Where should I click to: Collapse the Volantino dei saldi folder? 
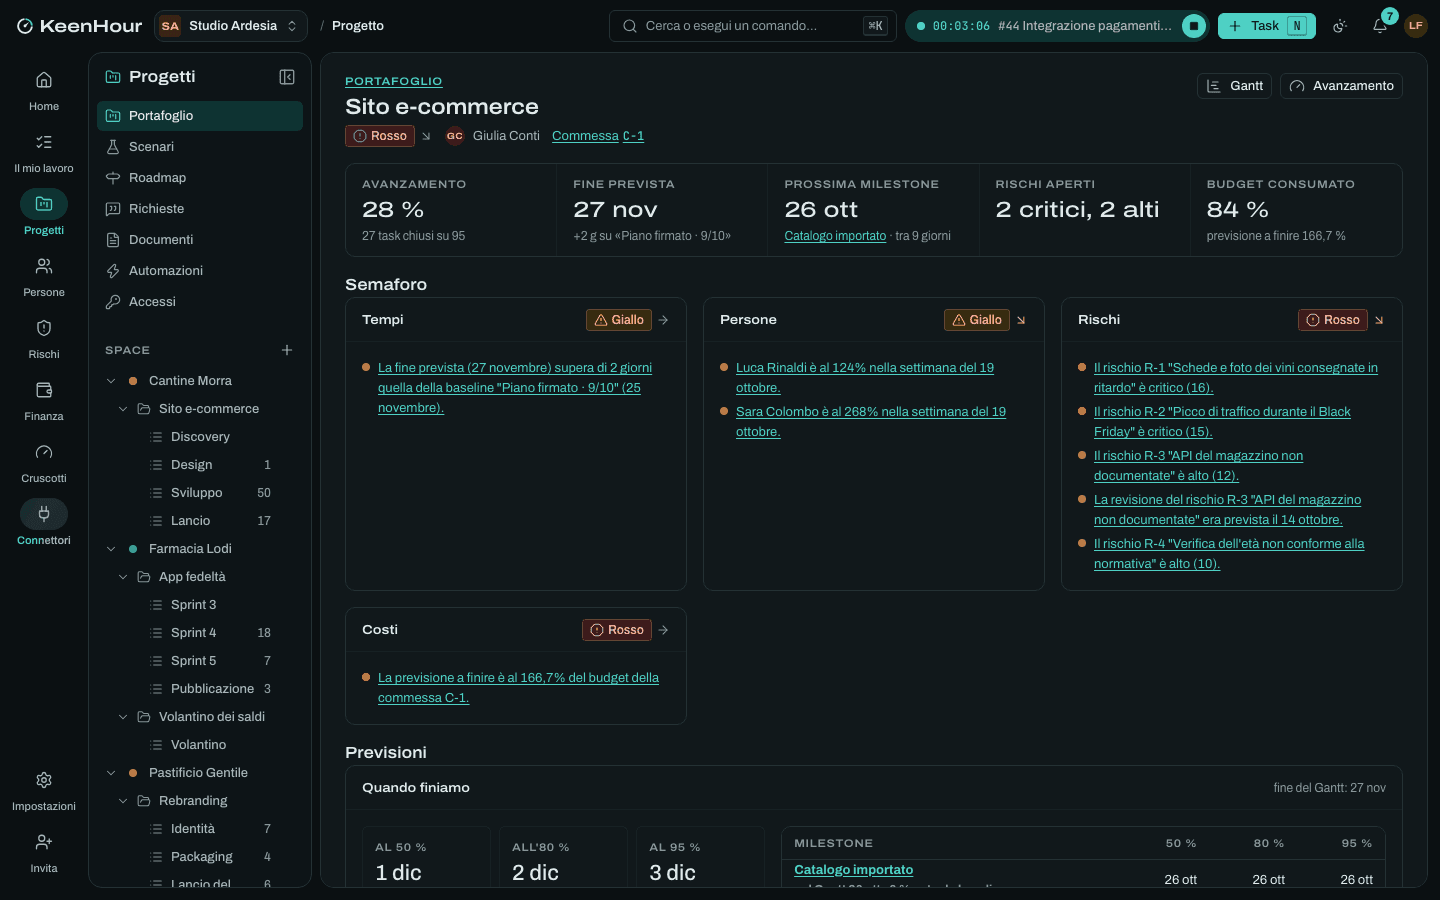point(123,717)
